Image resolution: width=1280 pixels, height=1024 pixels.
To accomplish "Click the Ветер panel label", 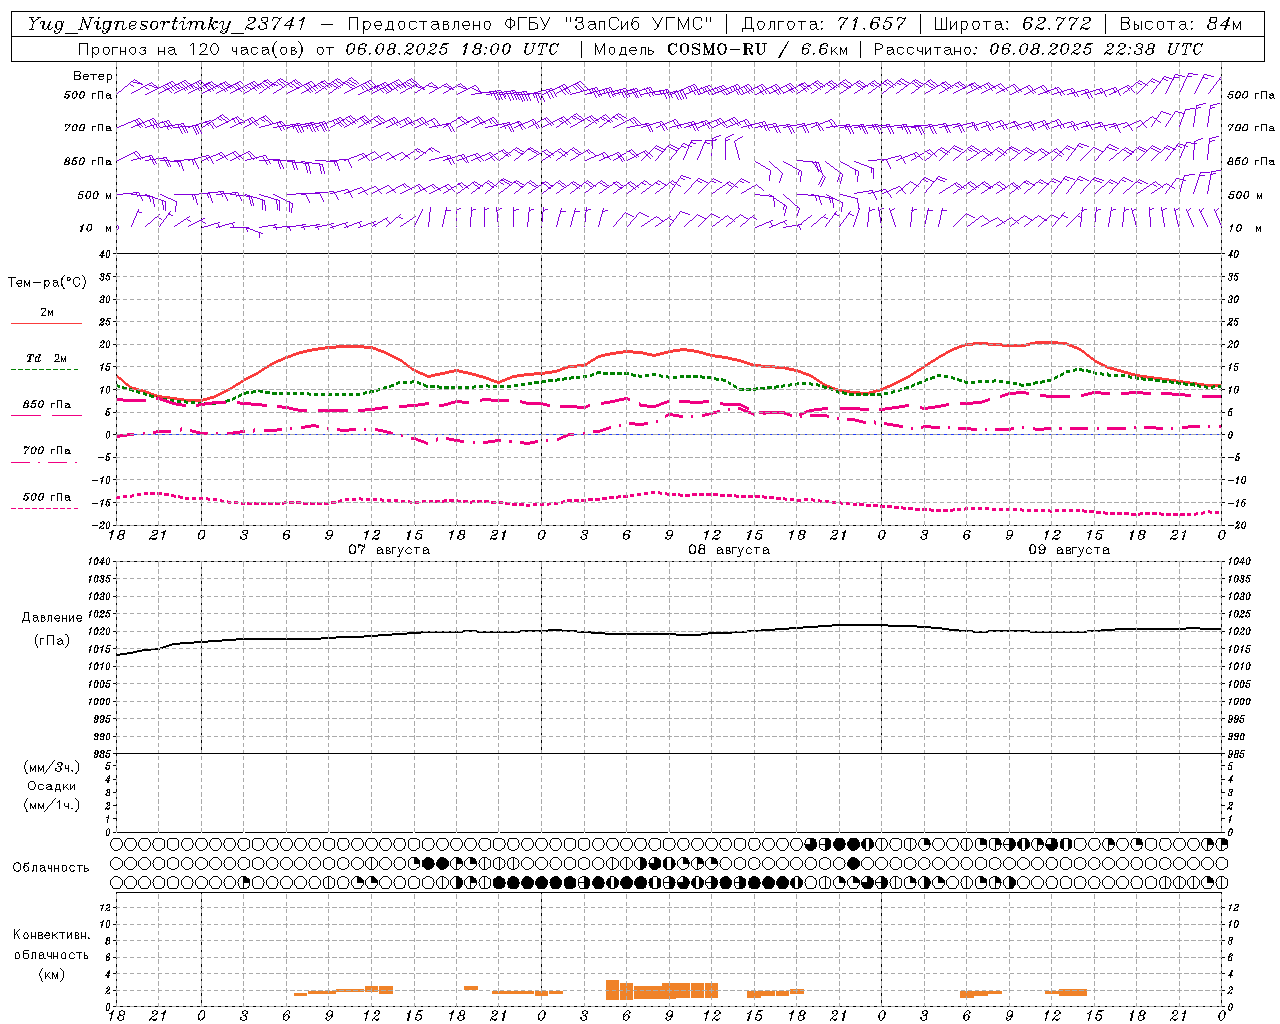I will pyautogui.click(x=93, y=76).
